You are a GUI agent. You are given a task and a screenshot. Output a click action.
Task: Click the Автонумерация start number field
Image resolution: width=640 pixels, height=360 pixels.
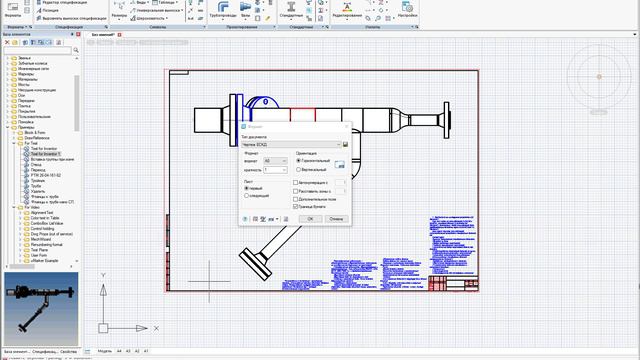click(x=340, y=183)
